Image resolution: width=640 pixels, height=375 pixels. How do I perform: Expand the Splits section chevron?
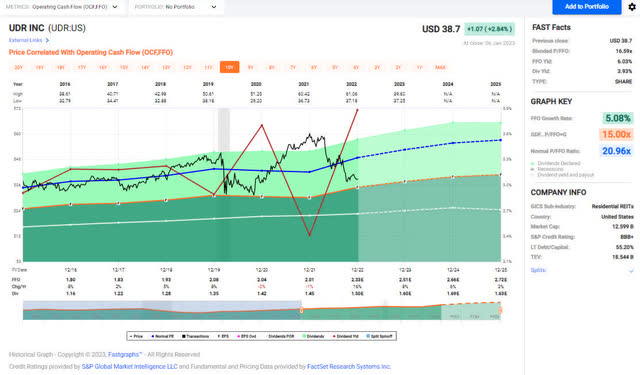pos(631,271)
